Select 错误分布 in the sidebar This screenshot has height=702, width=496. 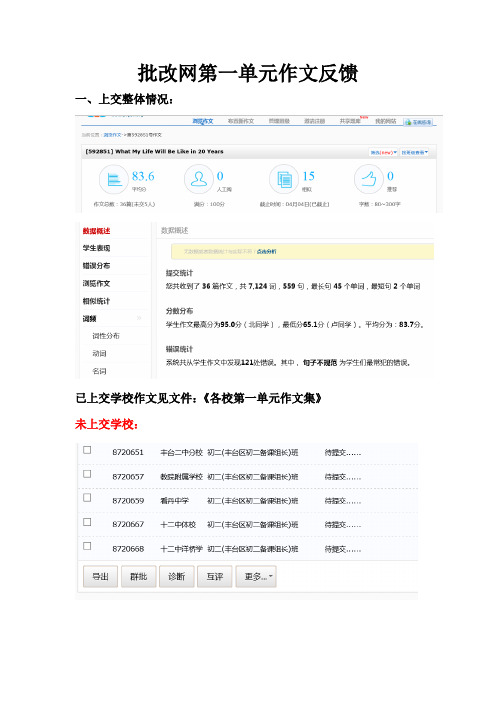(96, 265)
